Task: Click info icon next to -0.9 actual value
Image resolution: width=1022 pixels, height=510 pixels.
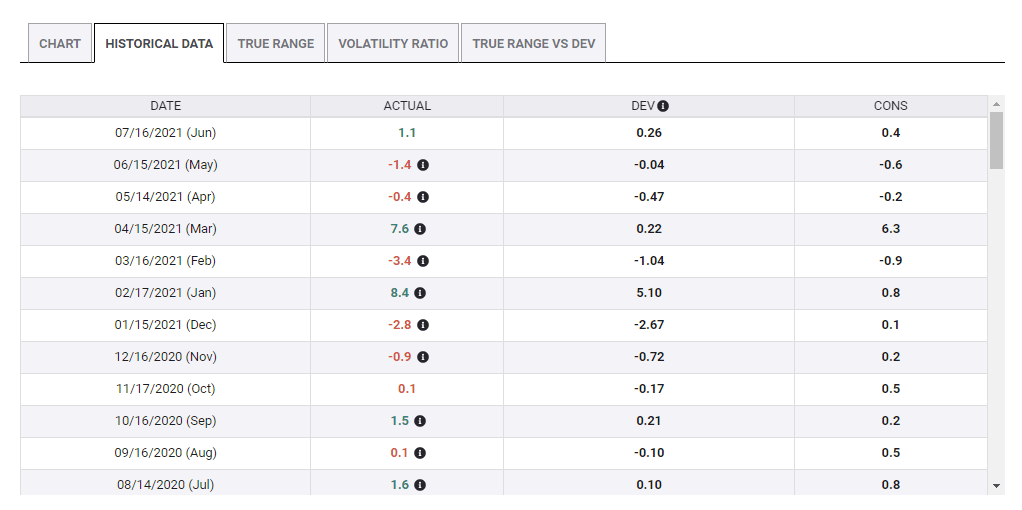Action: pyautogui.click(x=423, y=357)
